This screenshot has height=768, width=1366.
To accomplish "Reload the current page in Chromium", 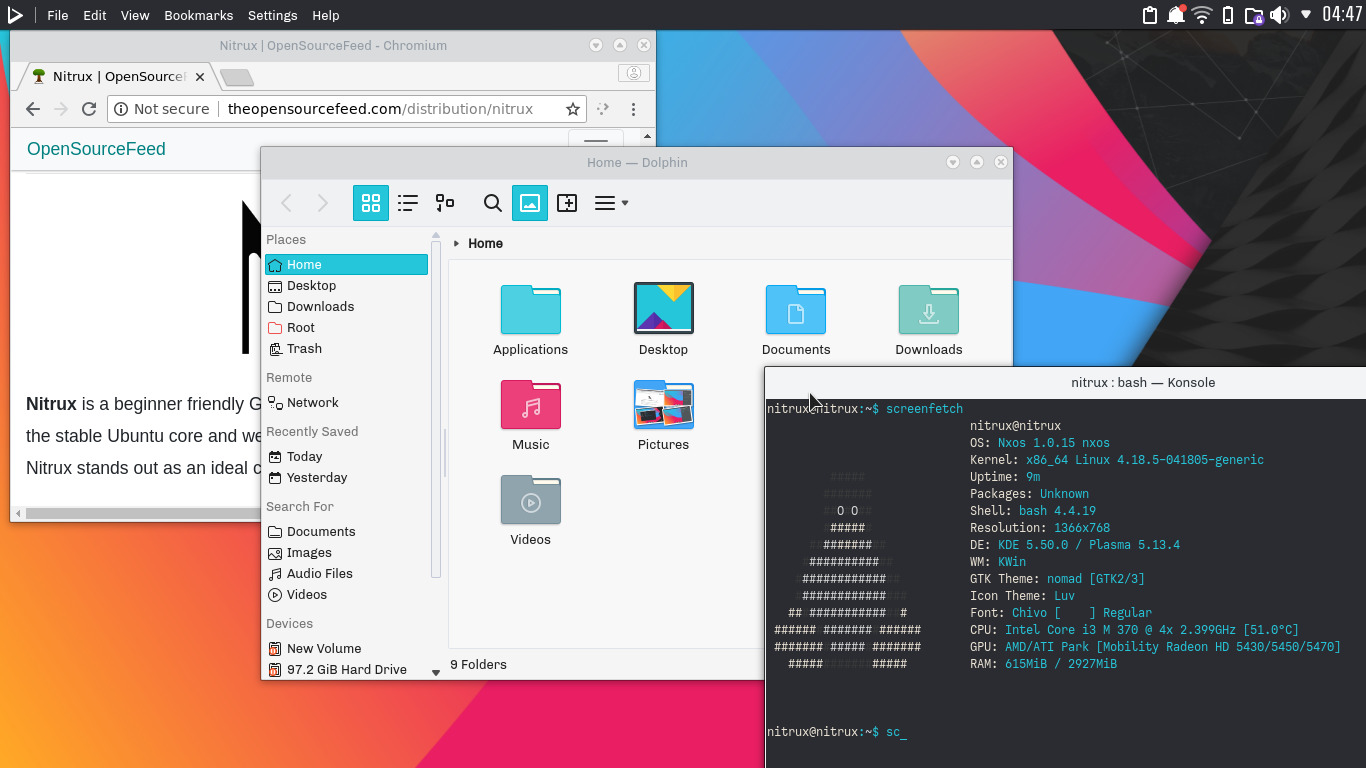I will click(x=88, y=109).
